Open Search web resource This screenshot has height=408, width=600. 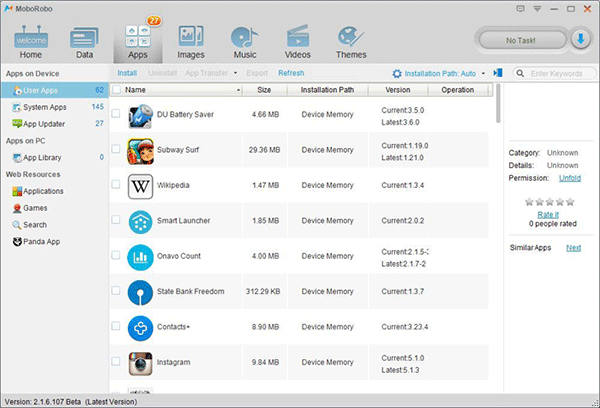[x=30, y=225]
